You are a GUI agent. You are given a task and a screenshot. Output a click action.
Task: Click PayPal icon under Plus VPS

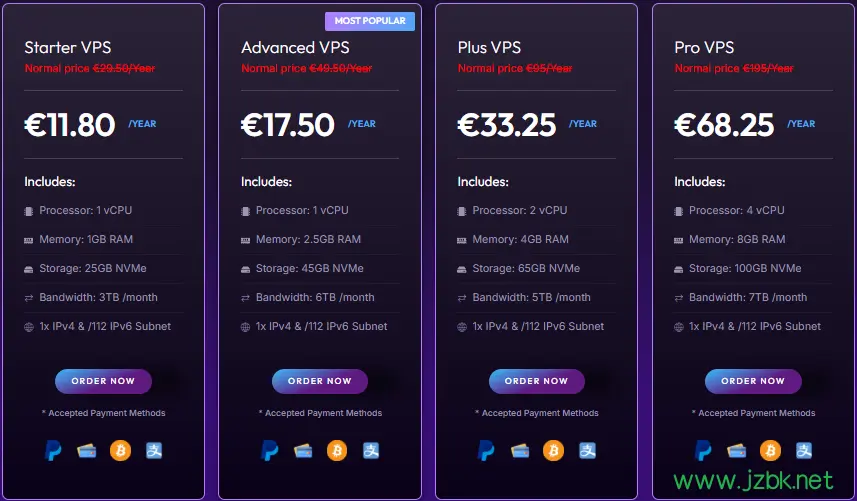(486, 451)
